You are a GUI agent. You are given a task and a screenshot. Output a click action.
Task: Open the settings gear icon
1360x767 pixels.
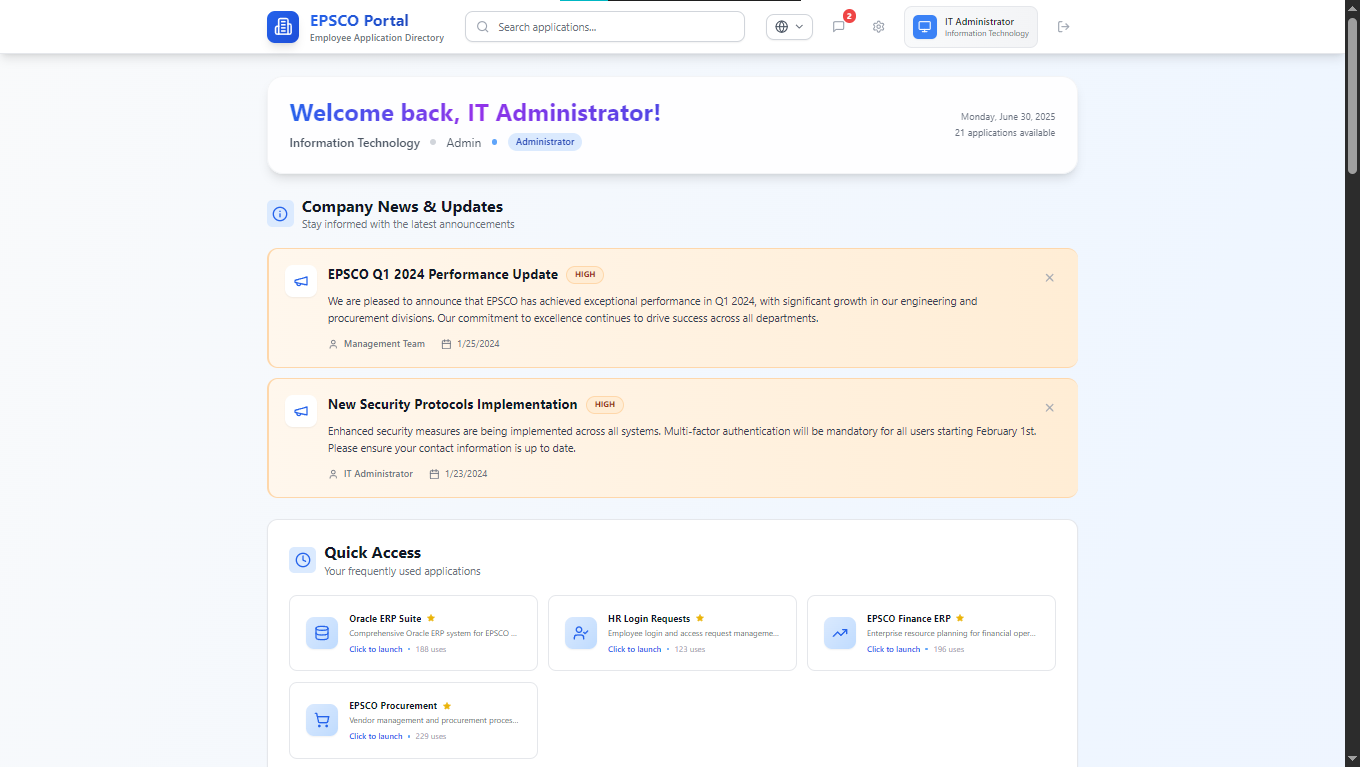pyautogui.click(x=878, y=27)
